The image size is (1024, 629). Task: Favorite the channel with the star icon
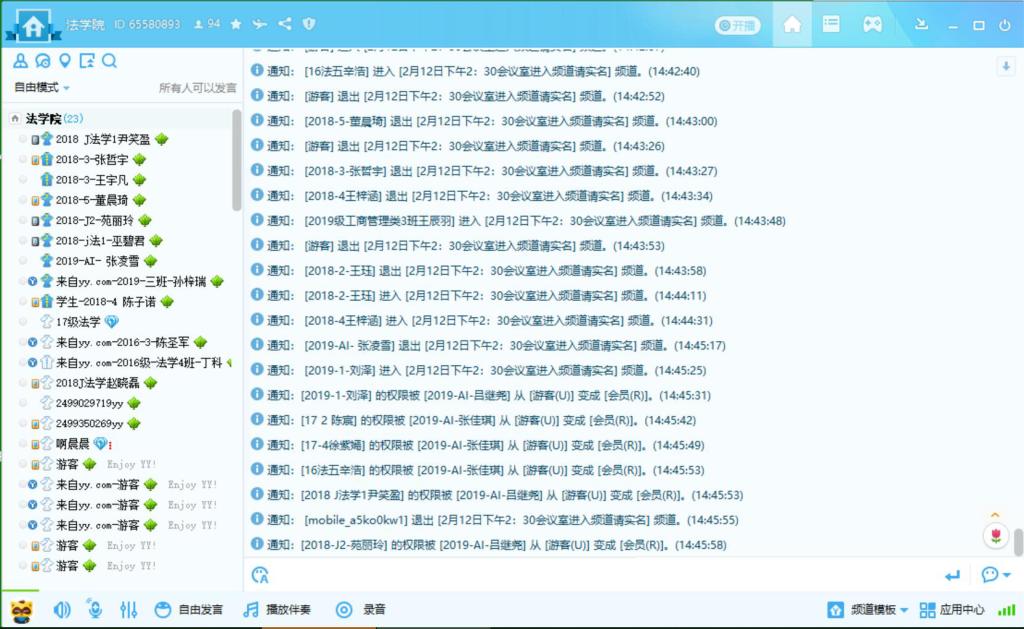(x=236, y=24)
